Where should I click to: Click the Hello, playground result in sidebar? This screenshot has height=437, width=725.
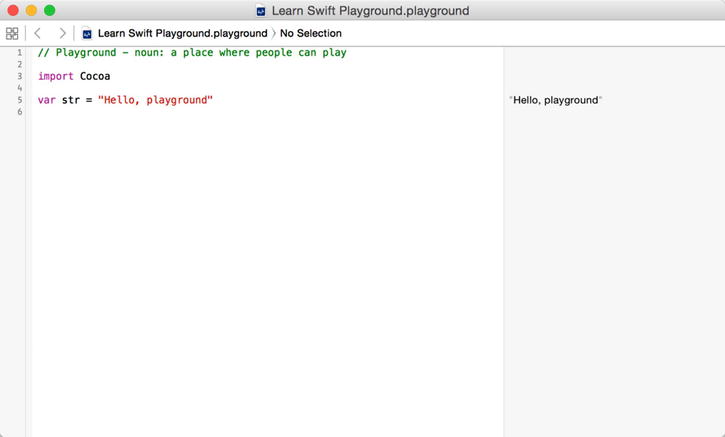[x=555, y=100]
